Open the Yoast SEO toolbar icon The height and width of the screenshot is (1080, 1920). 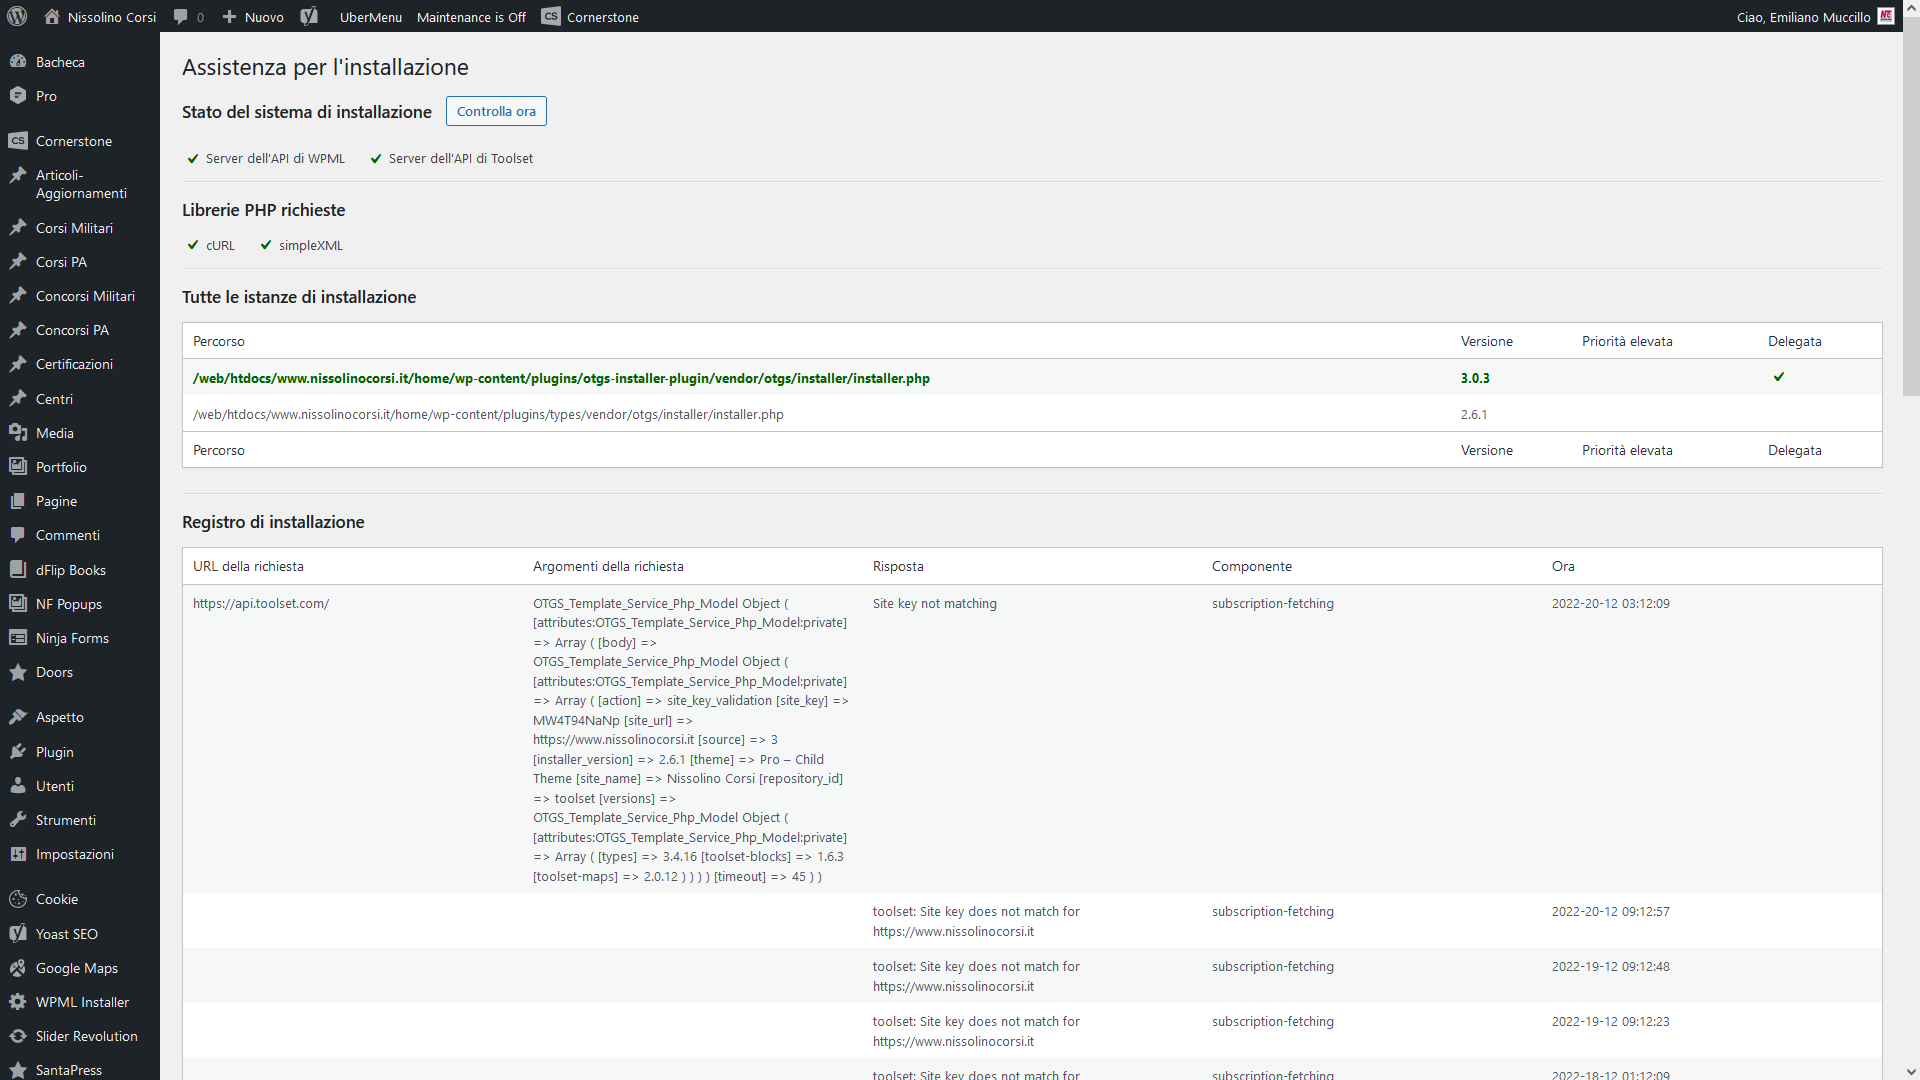[x=309, y=16]
